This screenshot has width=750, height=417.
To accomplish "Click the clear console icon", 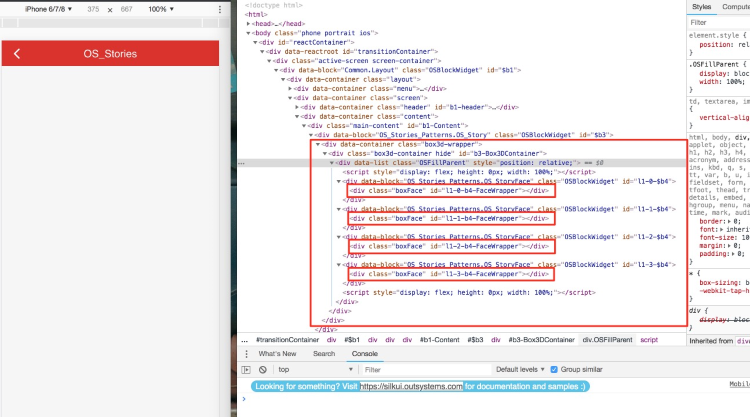I will pos(262,369).
